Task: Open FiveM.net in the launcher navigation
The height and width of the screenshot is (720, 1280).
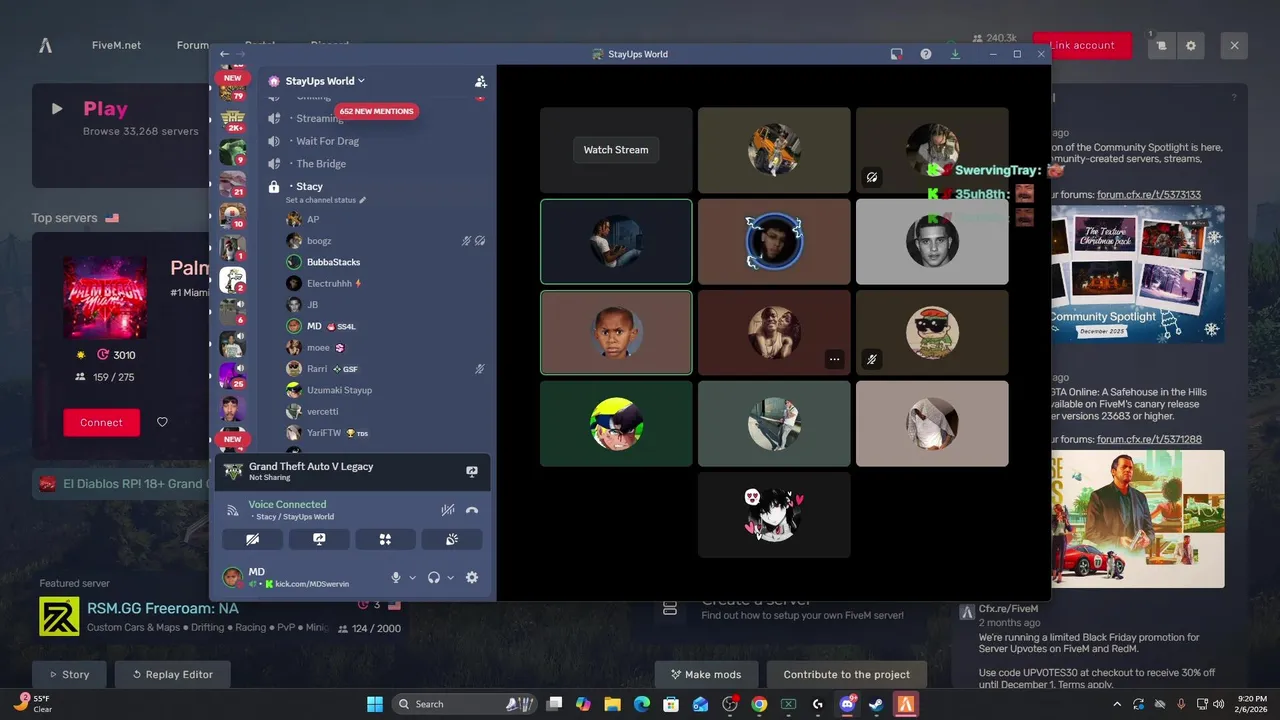Action: click(116, 45)
